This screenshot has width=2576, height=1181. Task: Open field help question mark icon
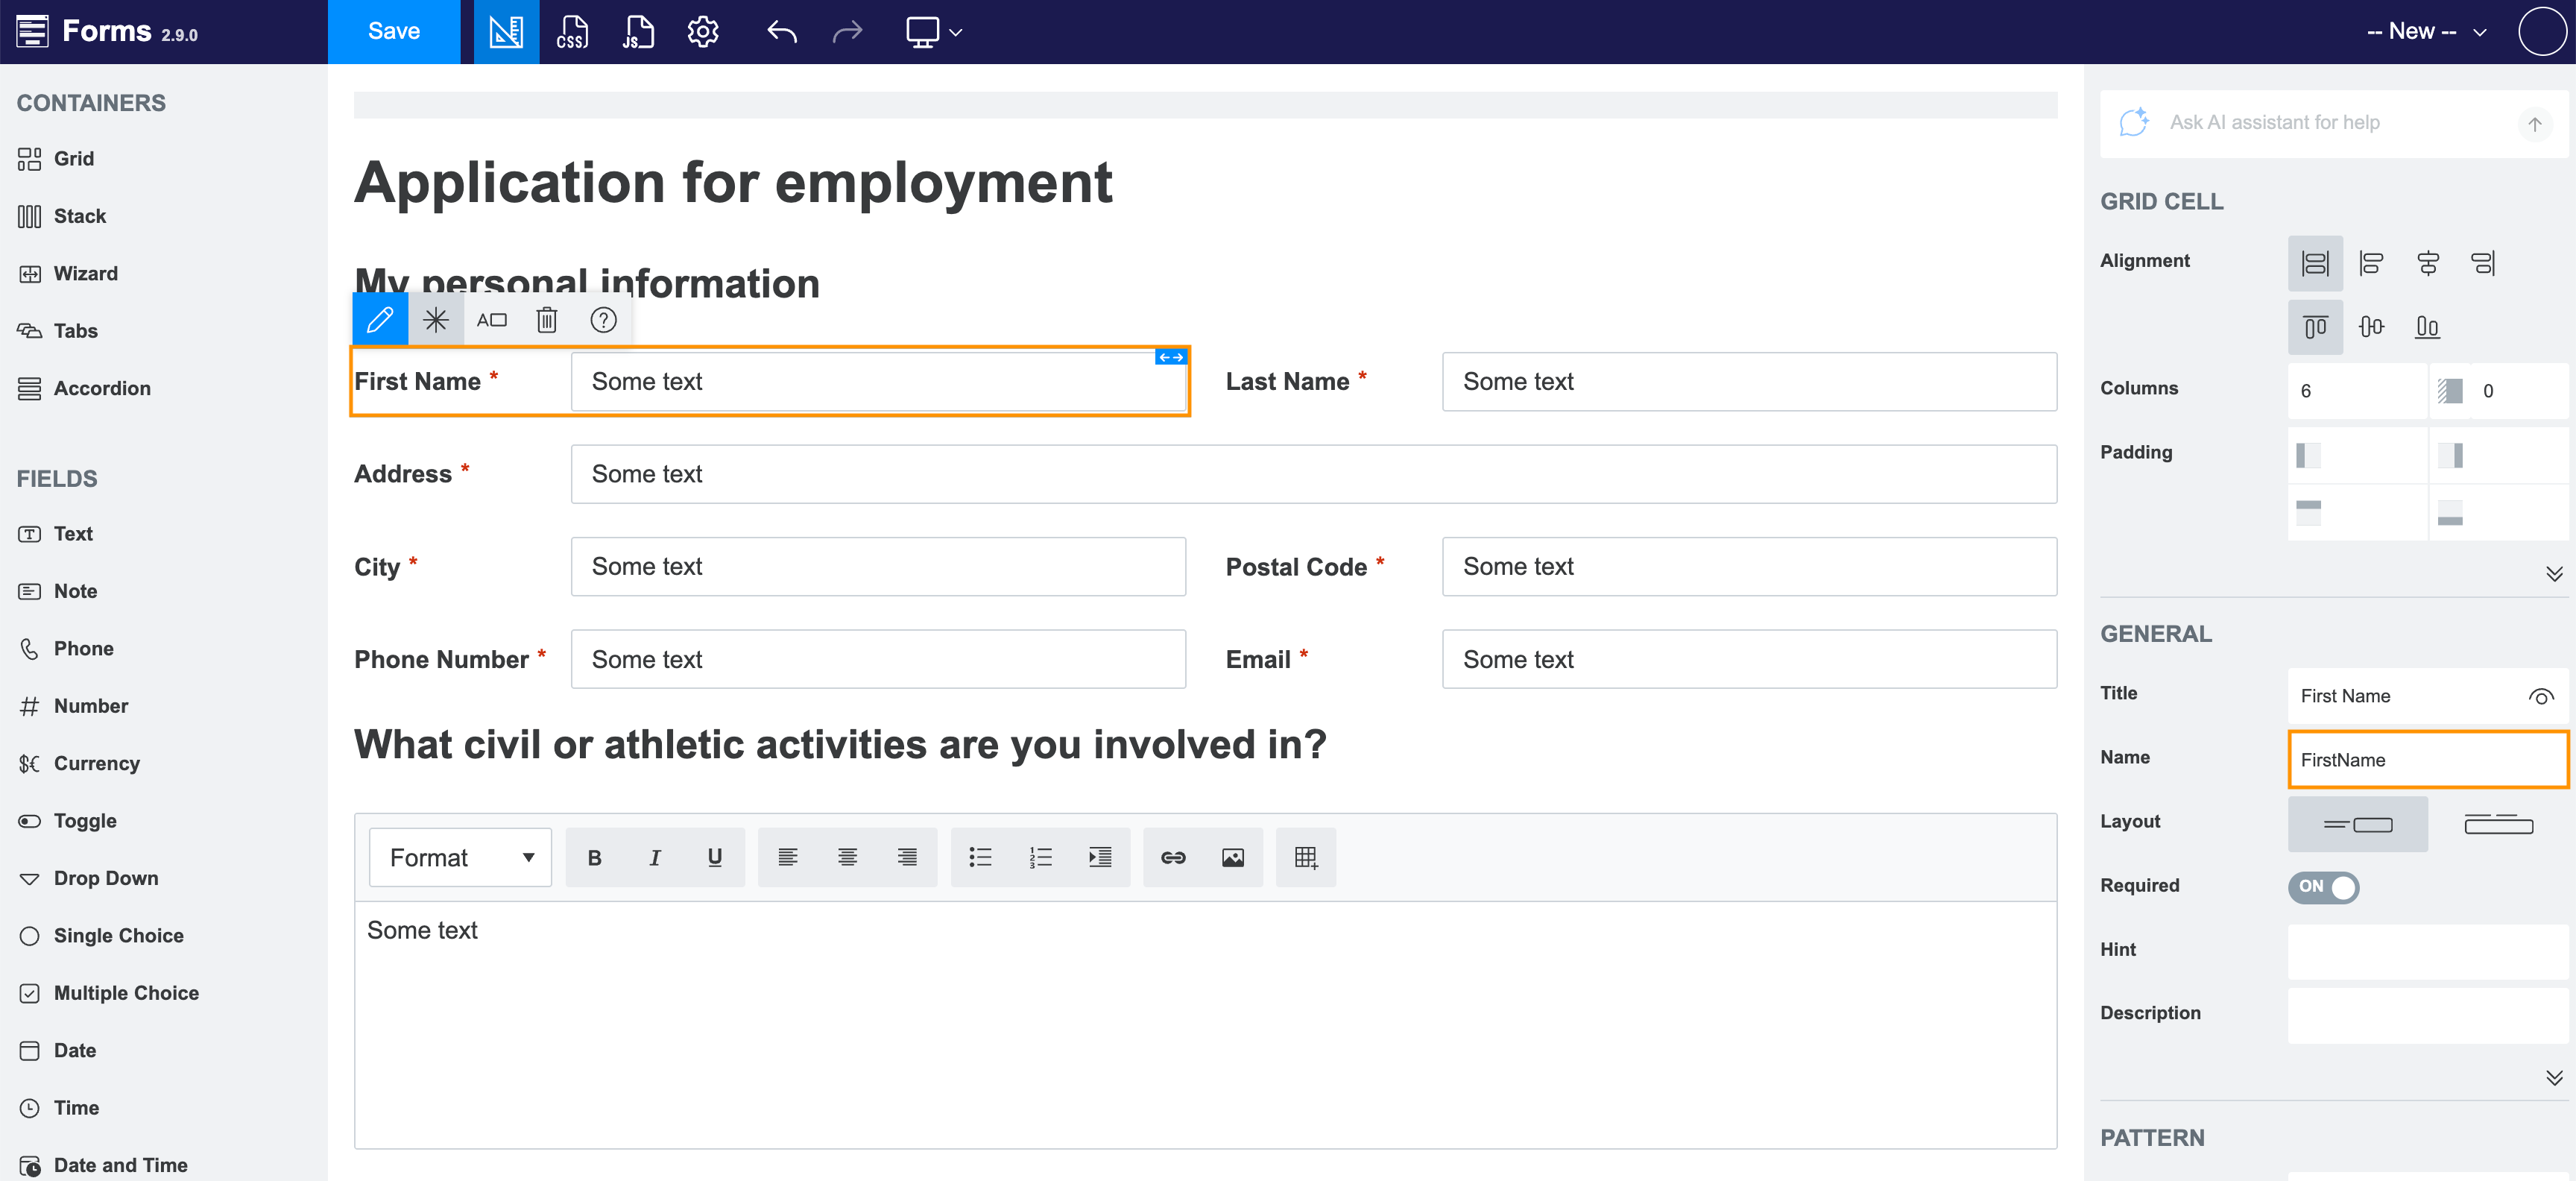603,320
